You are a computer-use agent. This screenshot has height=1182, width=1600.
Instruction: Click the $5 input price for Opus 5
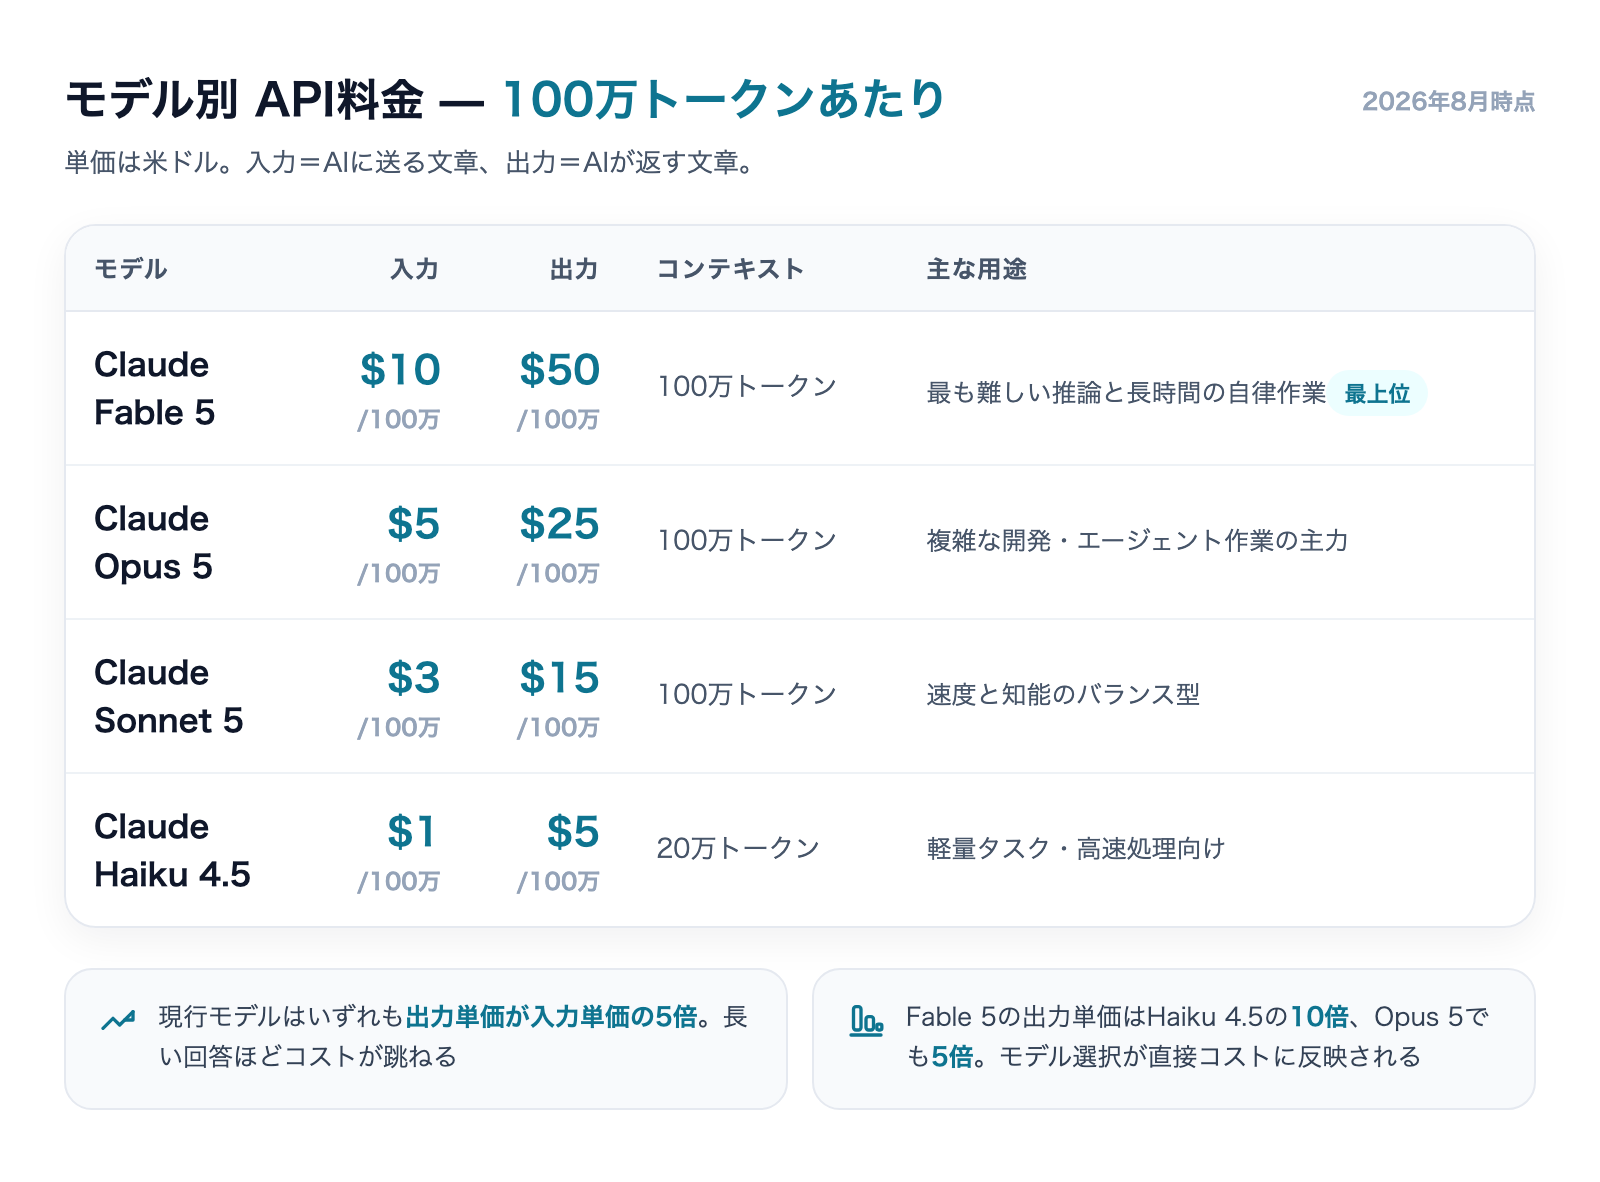[x=414, y=524]
